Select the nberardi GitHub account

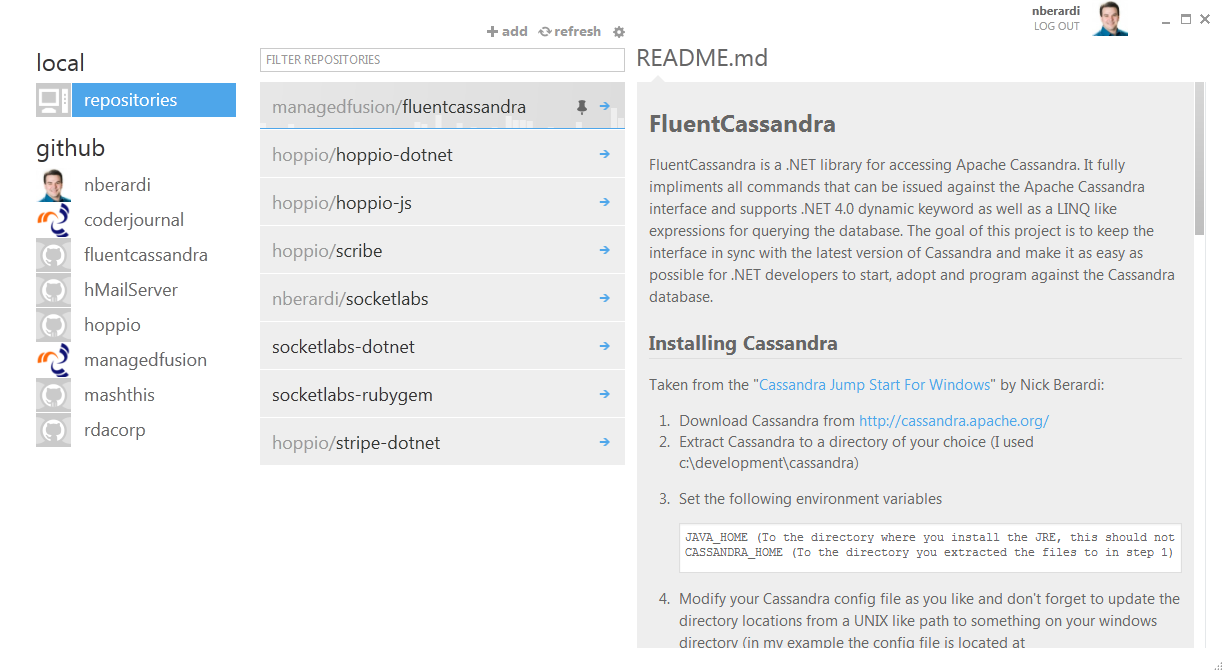pyautogui.click(x=117, y=185)
